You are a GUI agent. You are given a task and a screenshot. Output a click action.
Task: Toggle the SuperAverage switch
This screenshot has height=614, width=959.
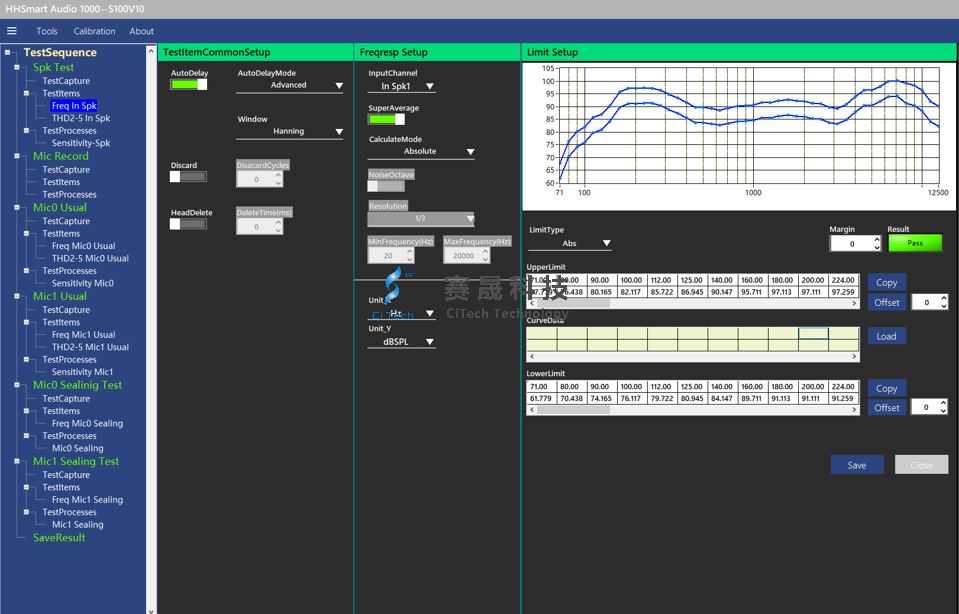[386, 119]
